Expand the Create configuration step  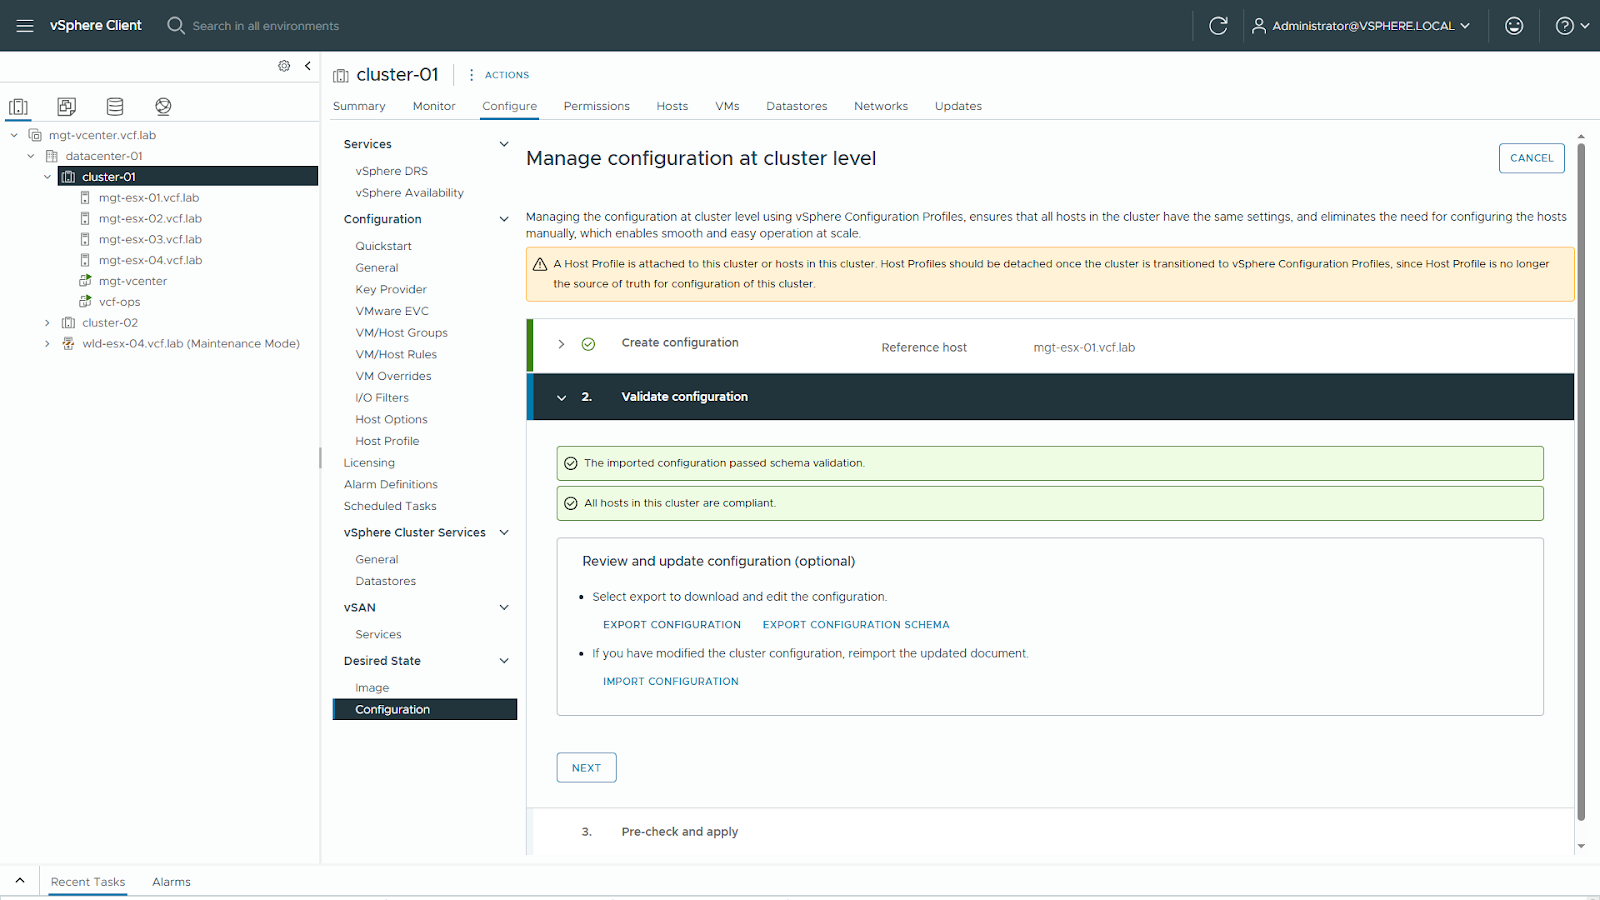[561, 344]
